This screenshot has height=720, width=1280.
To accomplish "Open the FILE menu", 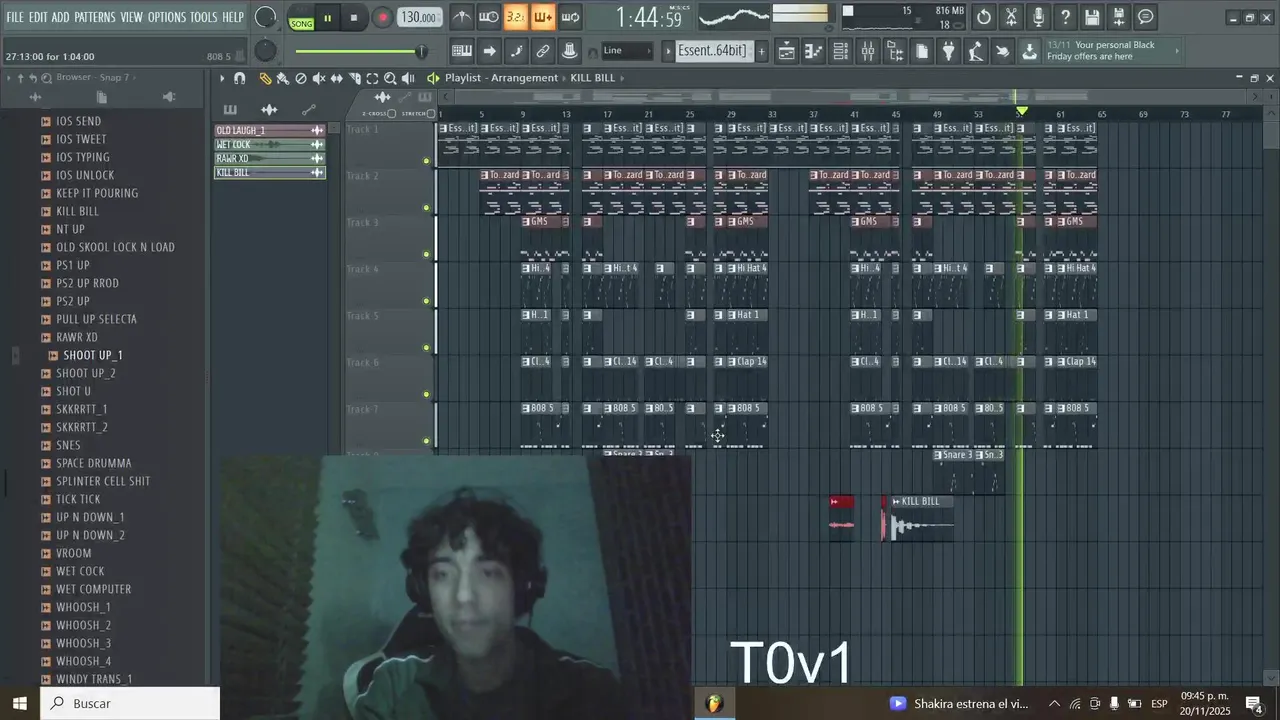I will click(x=15, y=17).
